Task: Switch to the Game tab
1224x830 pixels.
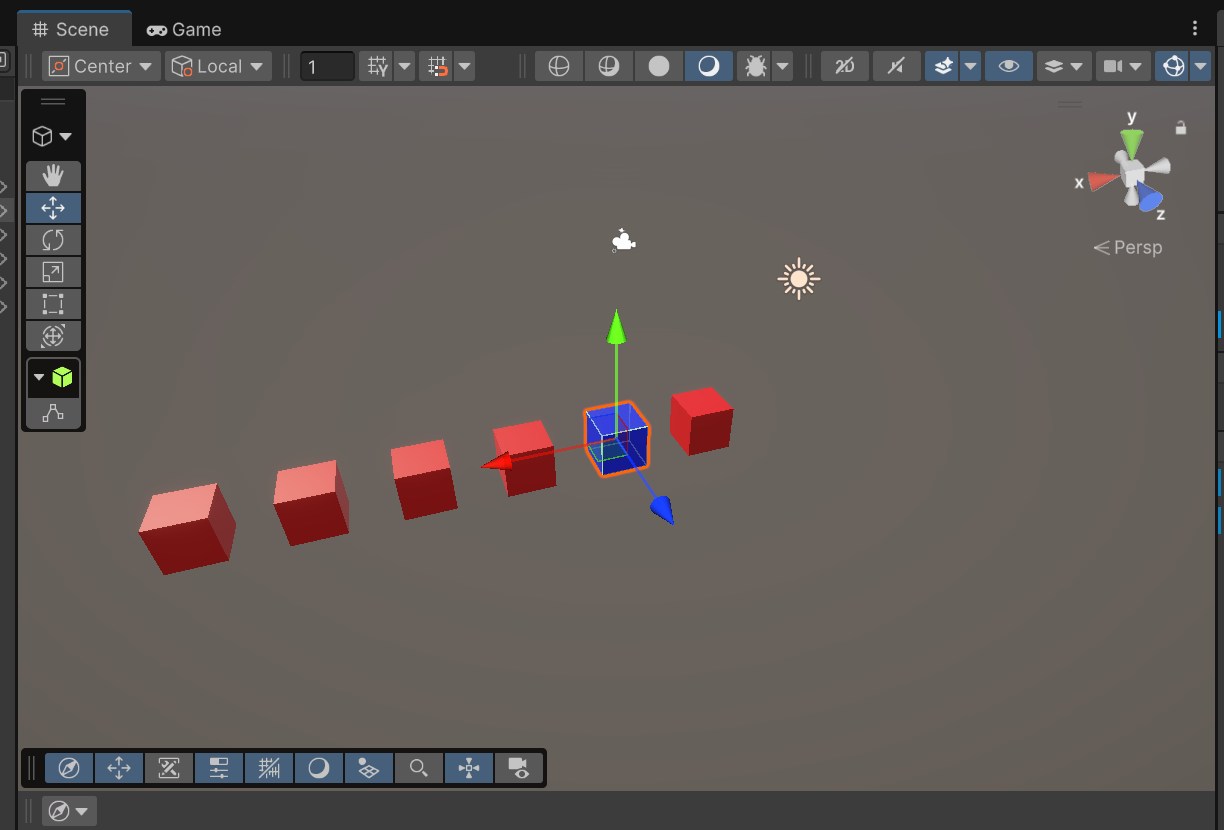Action: (184, 29)
